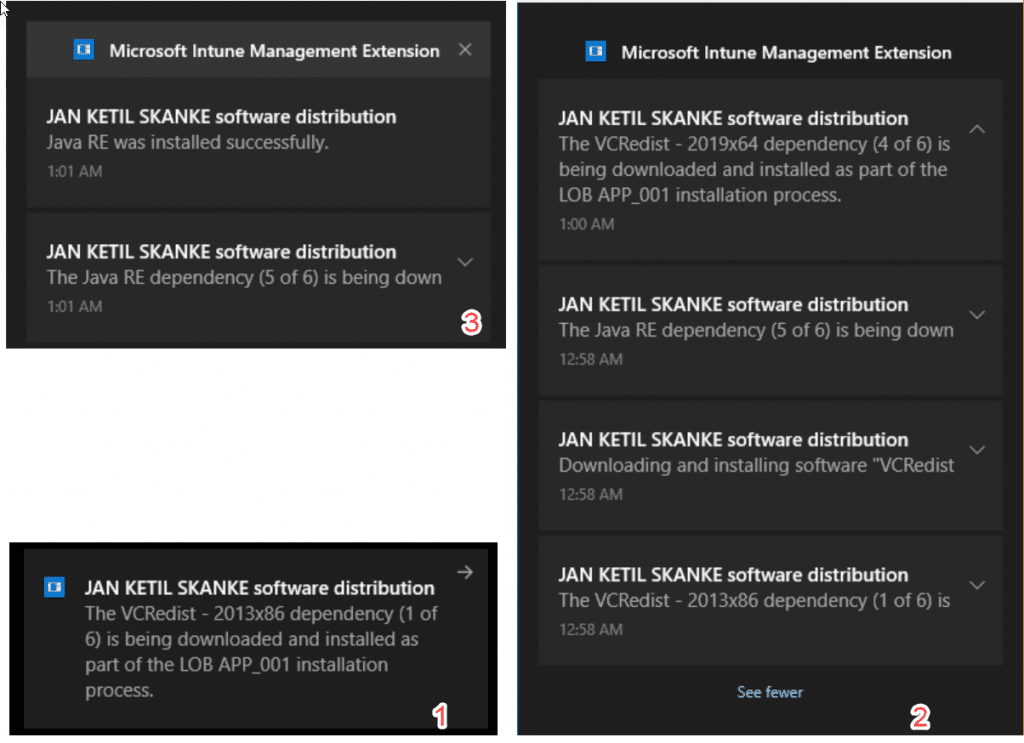
Task: Click Intune icon in top-left notification header
Action: tap(83, 50)
